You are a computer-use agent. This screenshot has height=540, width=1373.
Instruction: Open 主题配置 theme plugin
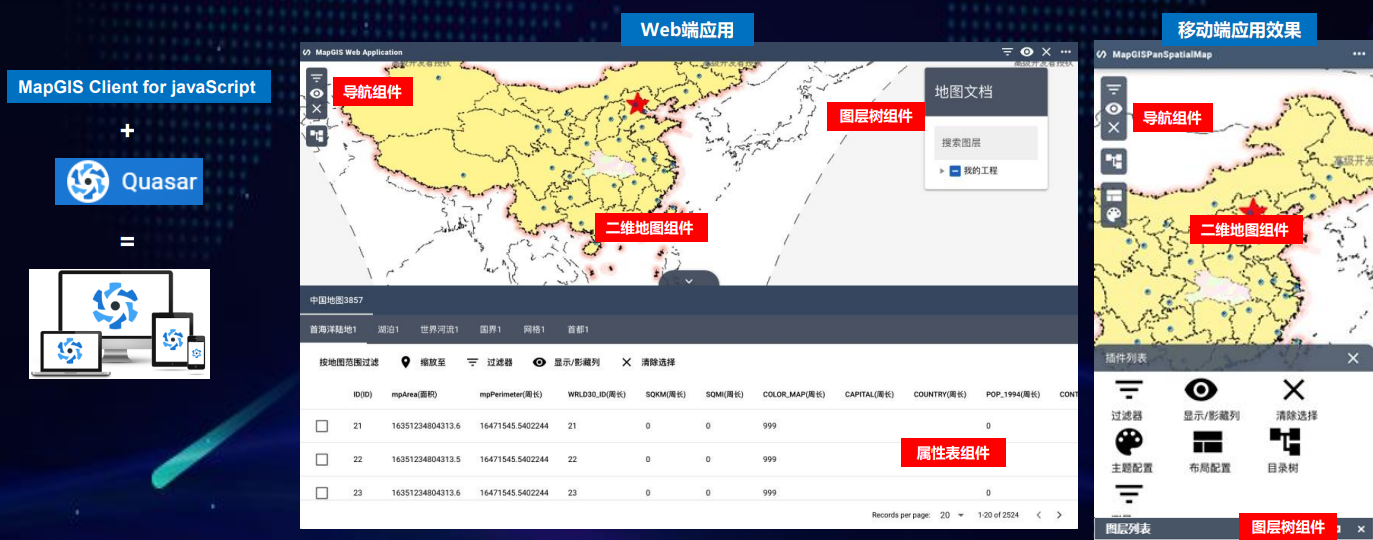pos(1131,451)
